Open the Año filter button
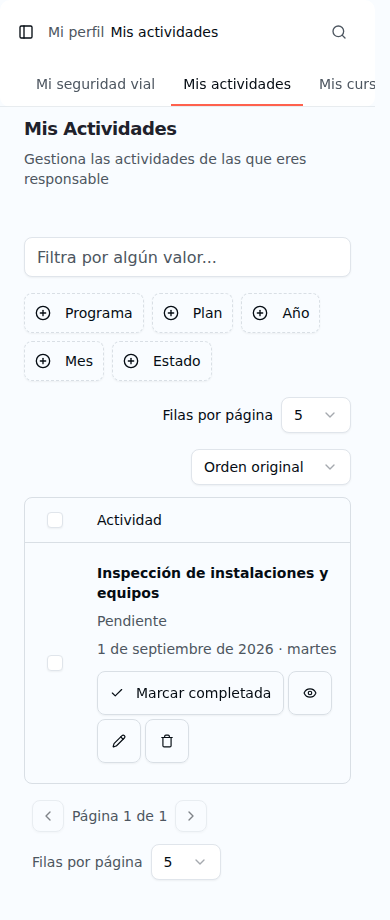 coord(280,313)
